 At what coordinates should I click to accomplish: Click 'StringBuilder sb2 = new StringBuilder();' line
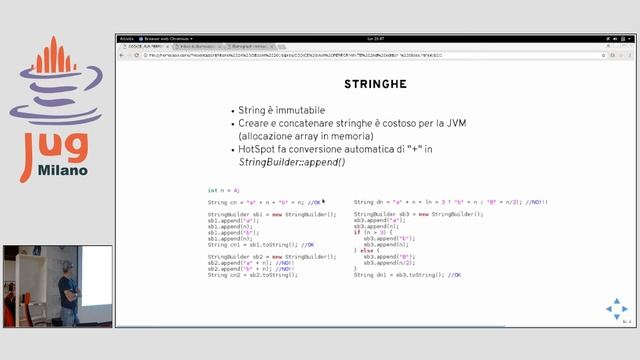click(x=272, y=257)
